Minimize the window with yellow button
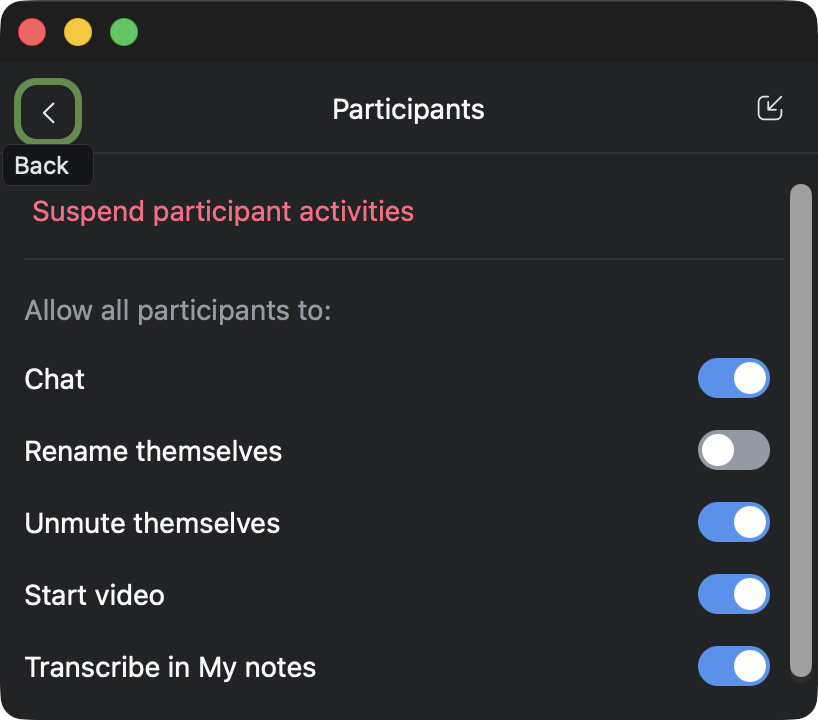Screen dimensions: 818x720 tap(78, 32)
